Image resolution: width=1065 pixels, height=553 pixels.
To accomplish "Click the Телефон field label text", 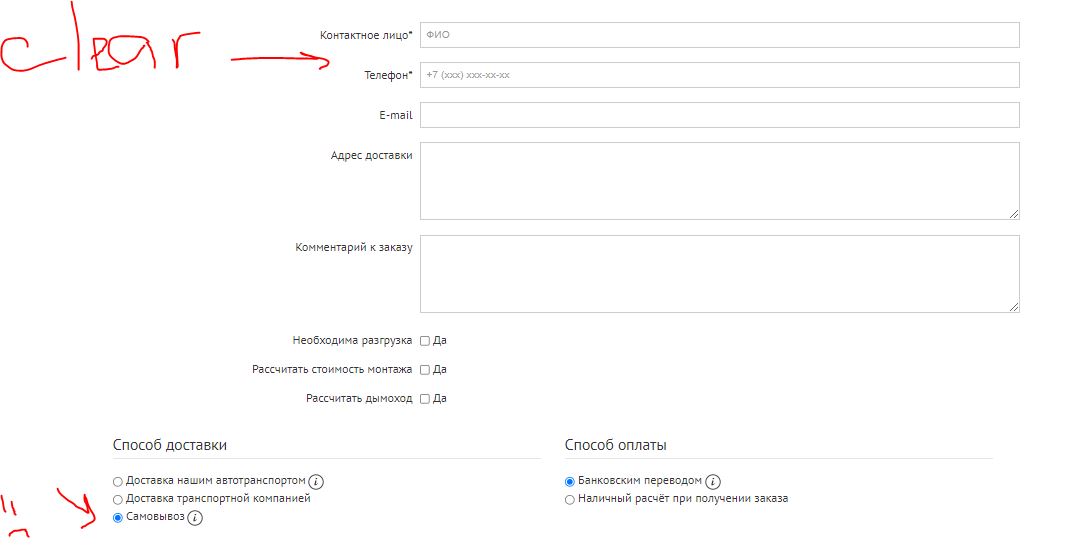I will click(388, 75).
